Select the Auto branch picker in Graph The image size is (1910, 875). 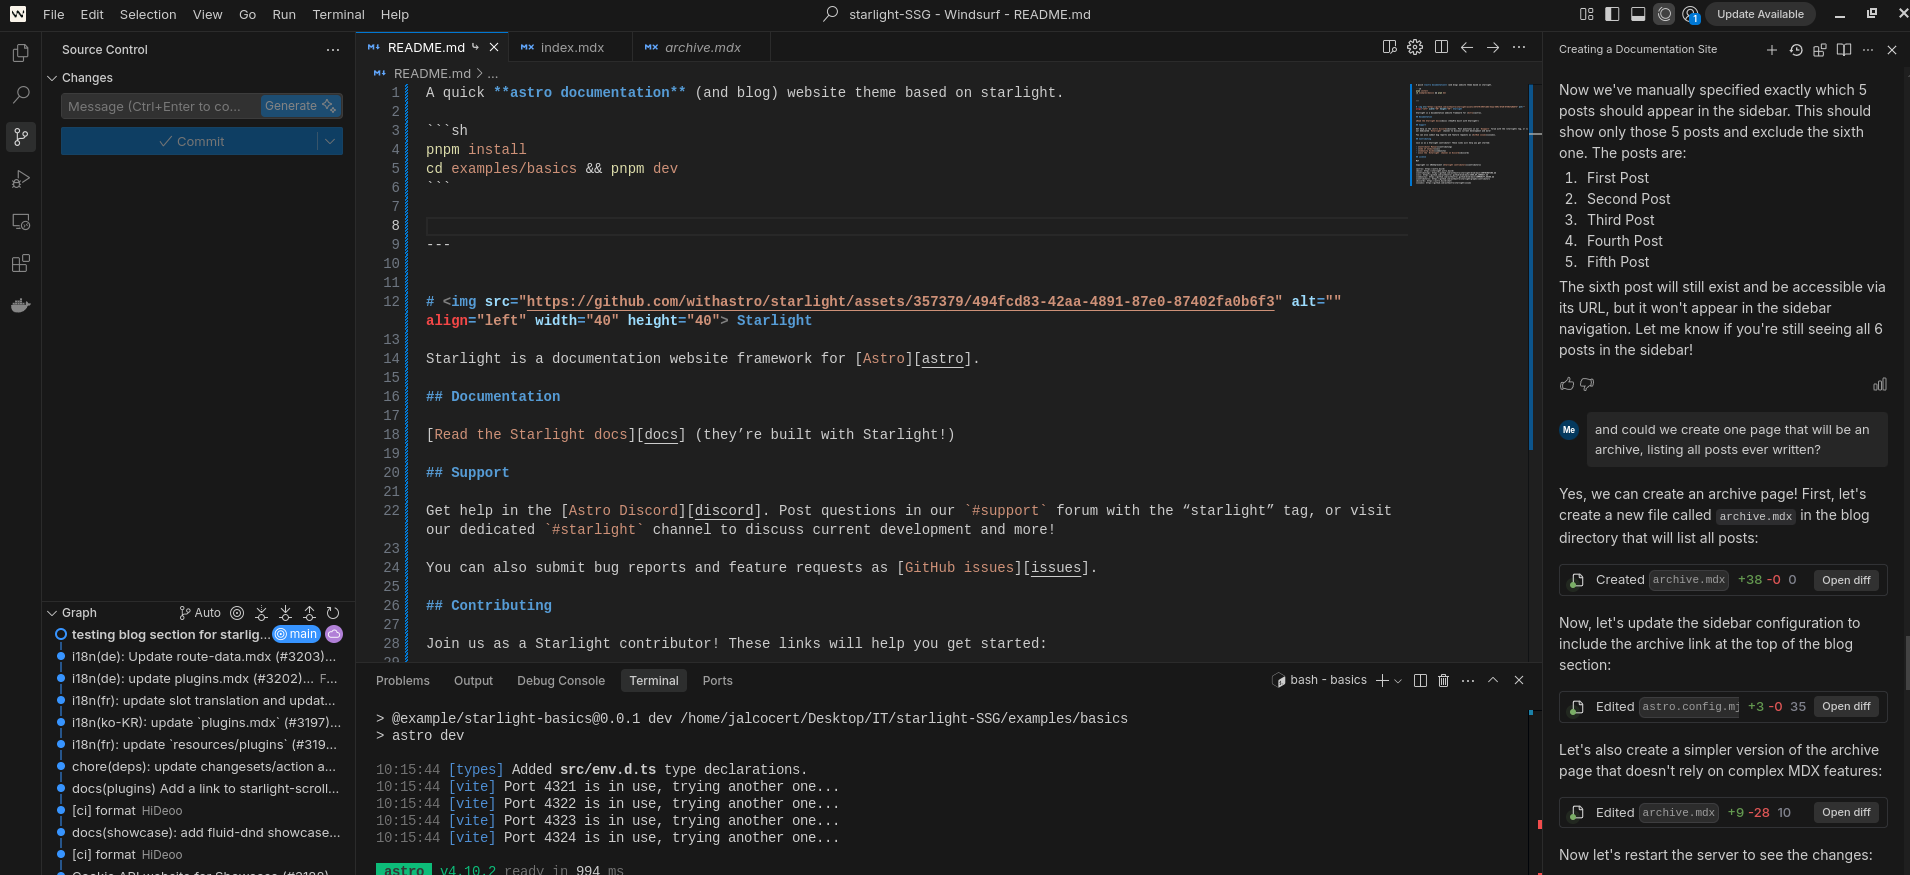[x=200, y=613]
